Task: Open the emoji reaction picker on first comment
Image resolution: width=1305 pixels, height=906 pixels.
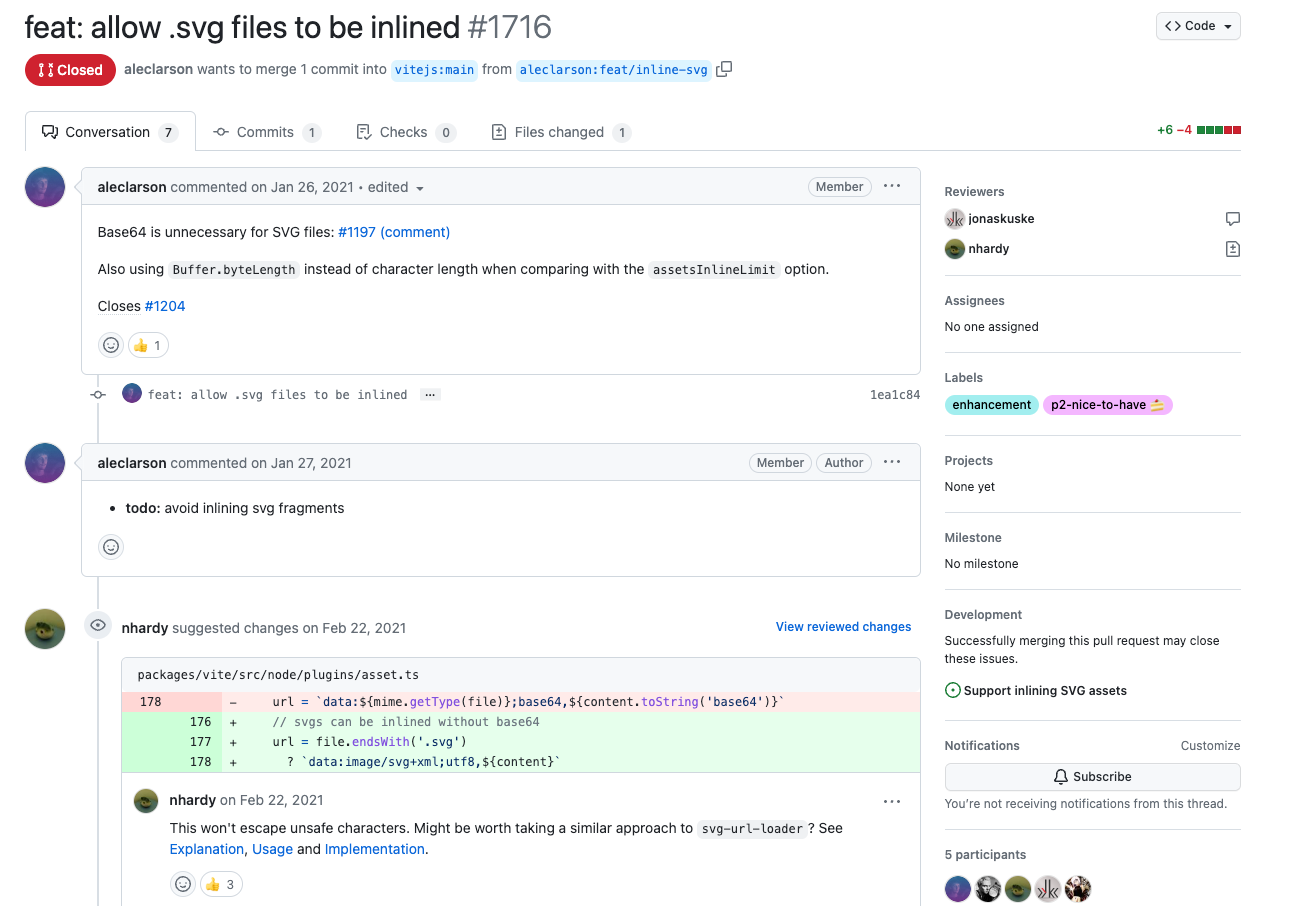Action: 110,344
